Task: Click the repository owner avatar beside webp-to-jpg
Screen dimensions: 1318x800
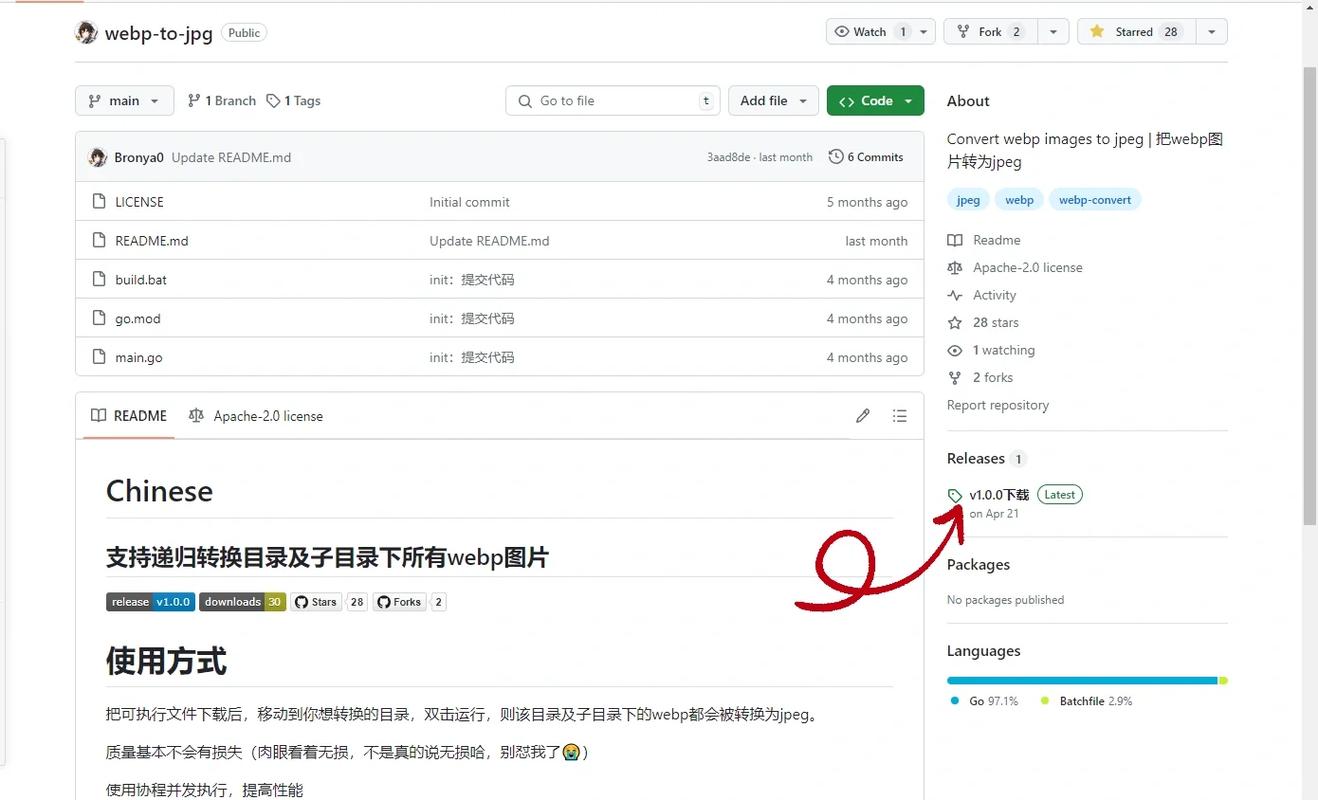Action: pyautogui.click(x=86, y=32)
